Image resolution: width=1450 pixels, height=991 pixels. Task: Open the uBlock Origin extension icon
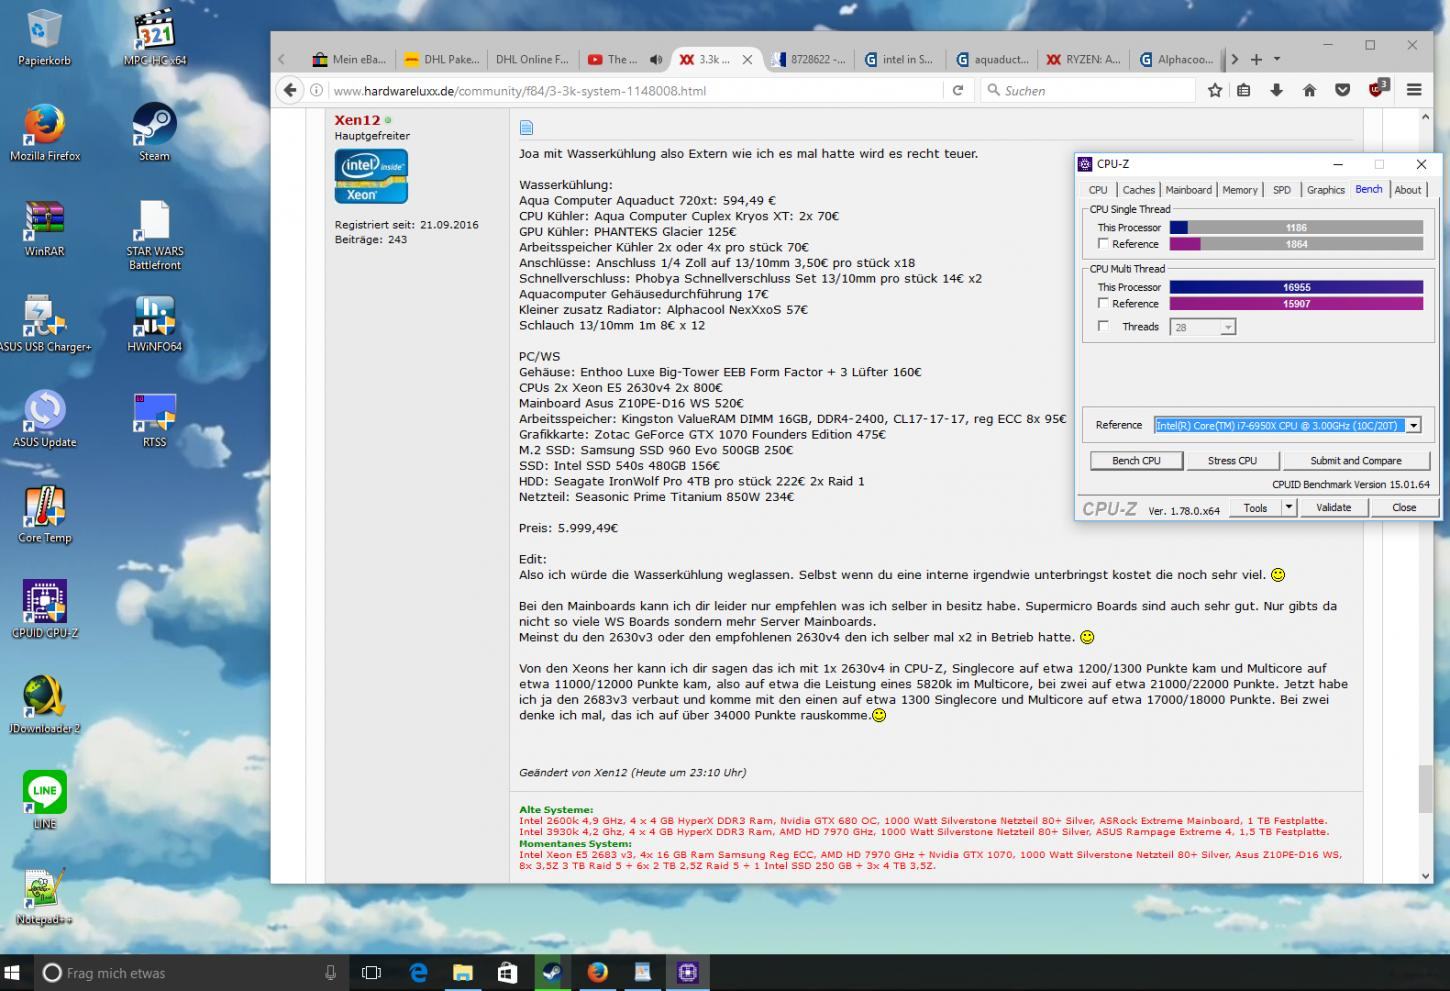coord(1378,89)
